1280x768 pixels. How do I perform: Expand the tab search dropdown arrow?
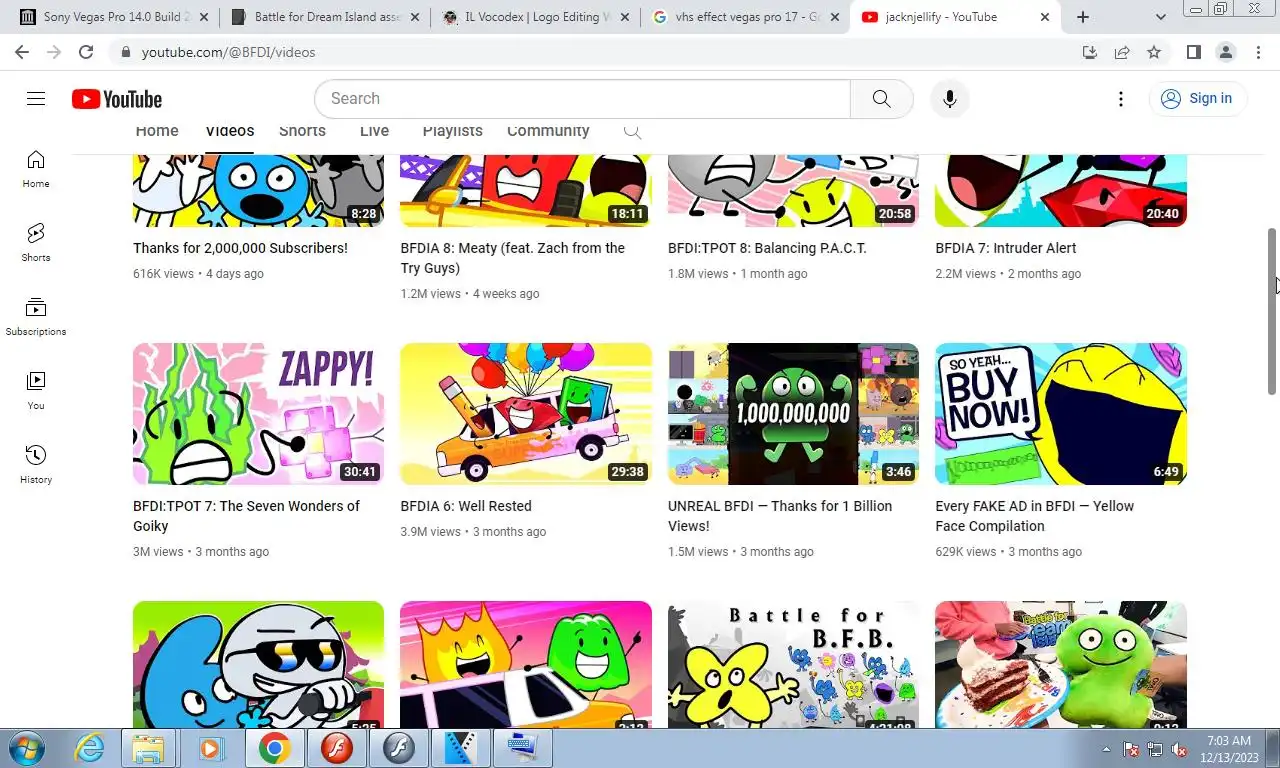(x=1161, y=17)
